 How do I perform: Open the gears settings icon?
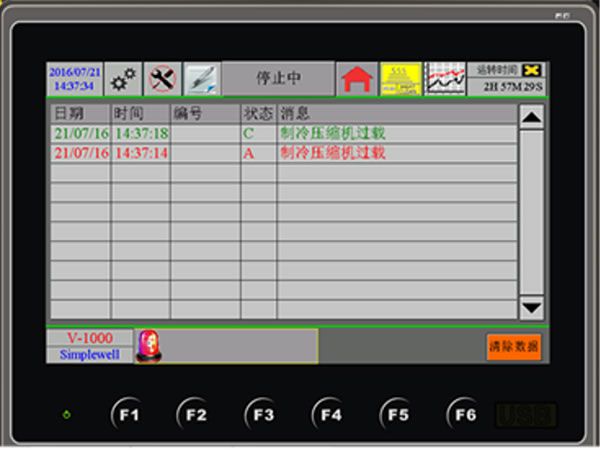click(x=123, y=79)
